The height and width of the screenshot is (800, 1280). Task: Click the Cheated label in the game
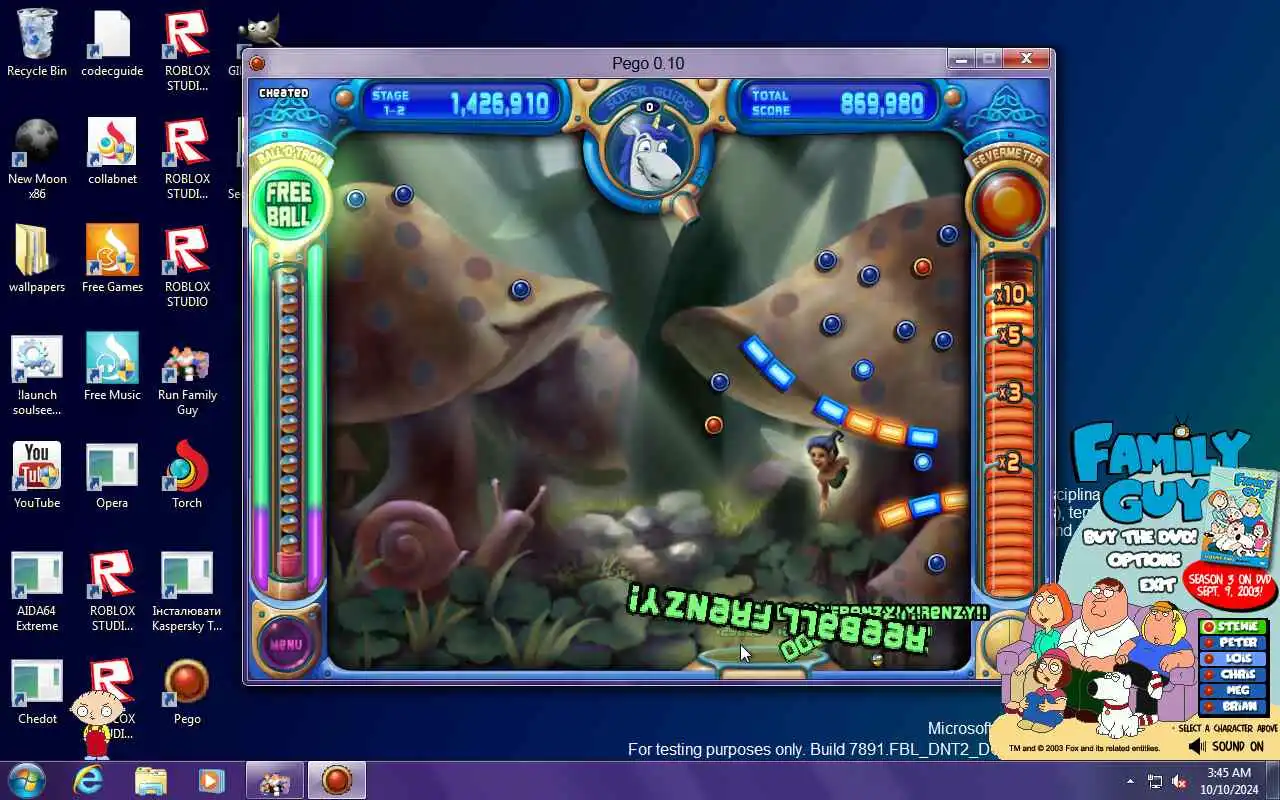(284, 93)
